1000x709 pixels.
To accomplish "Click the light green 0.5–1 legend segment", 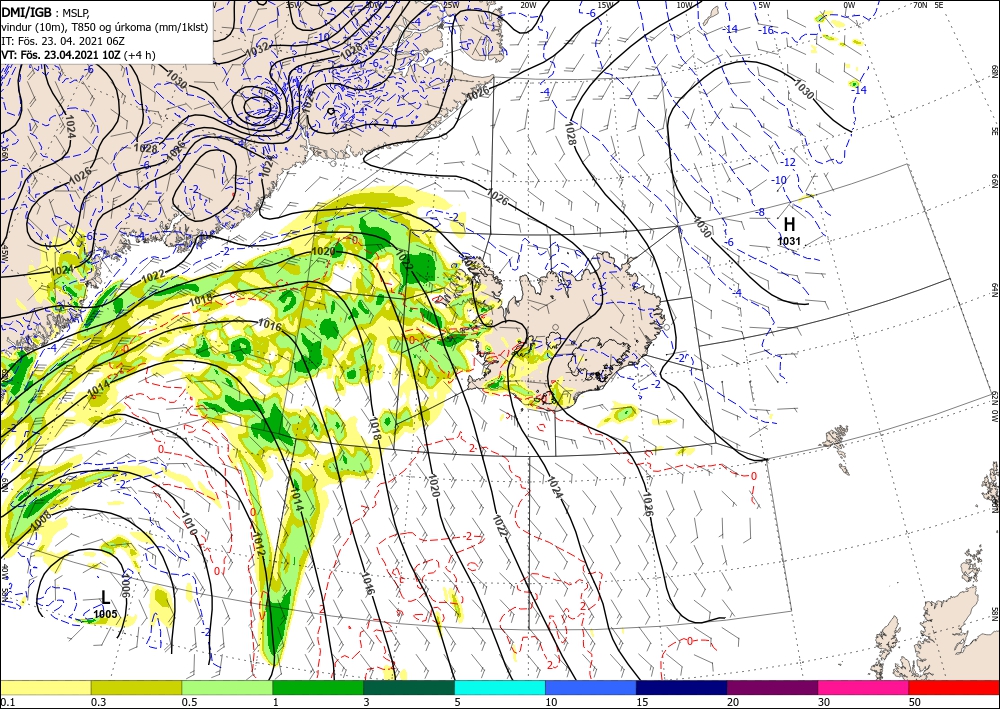I will click(x=227, y=687).
